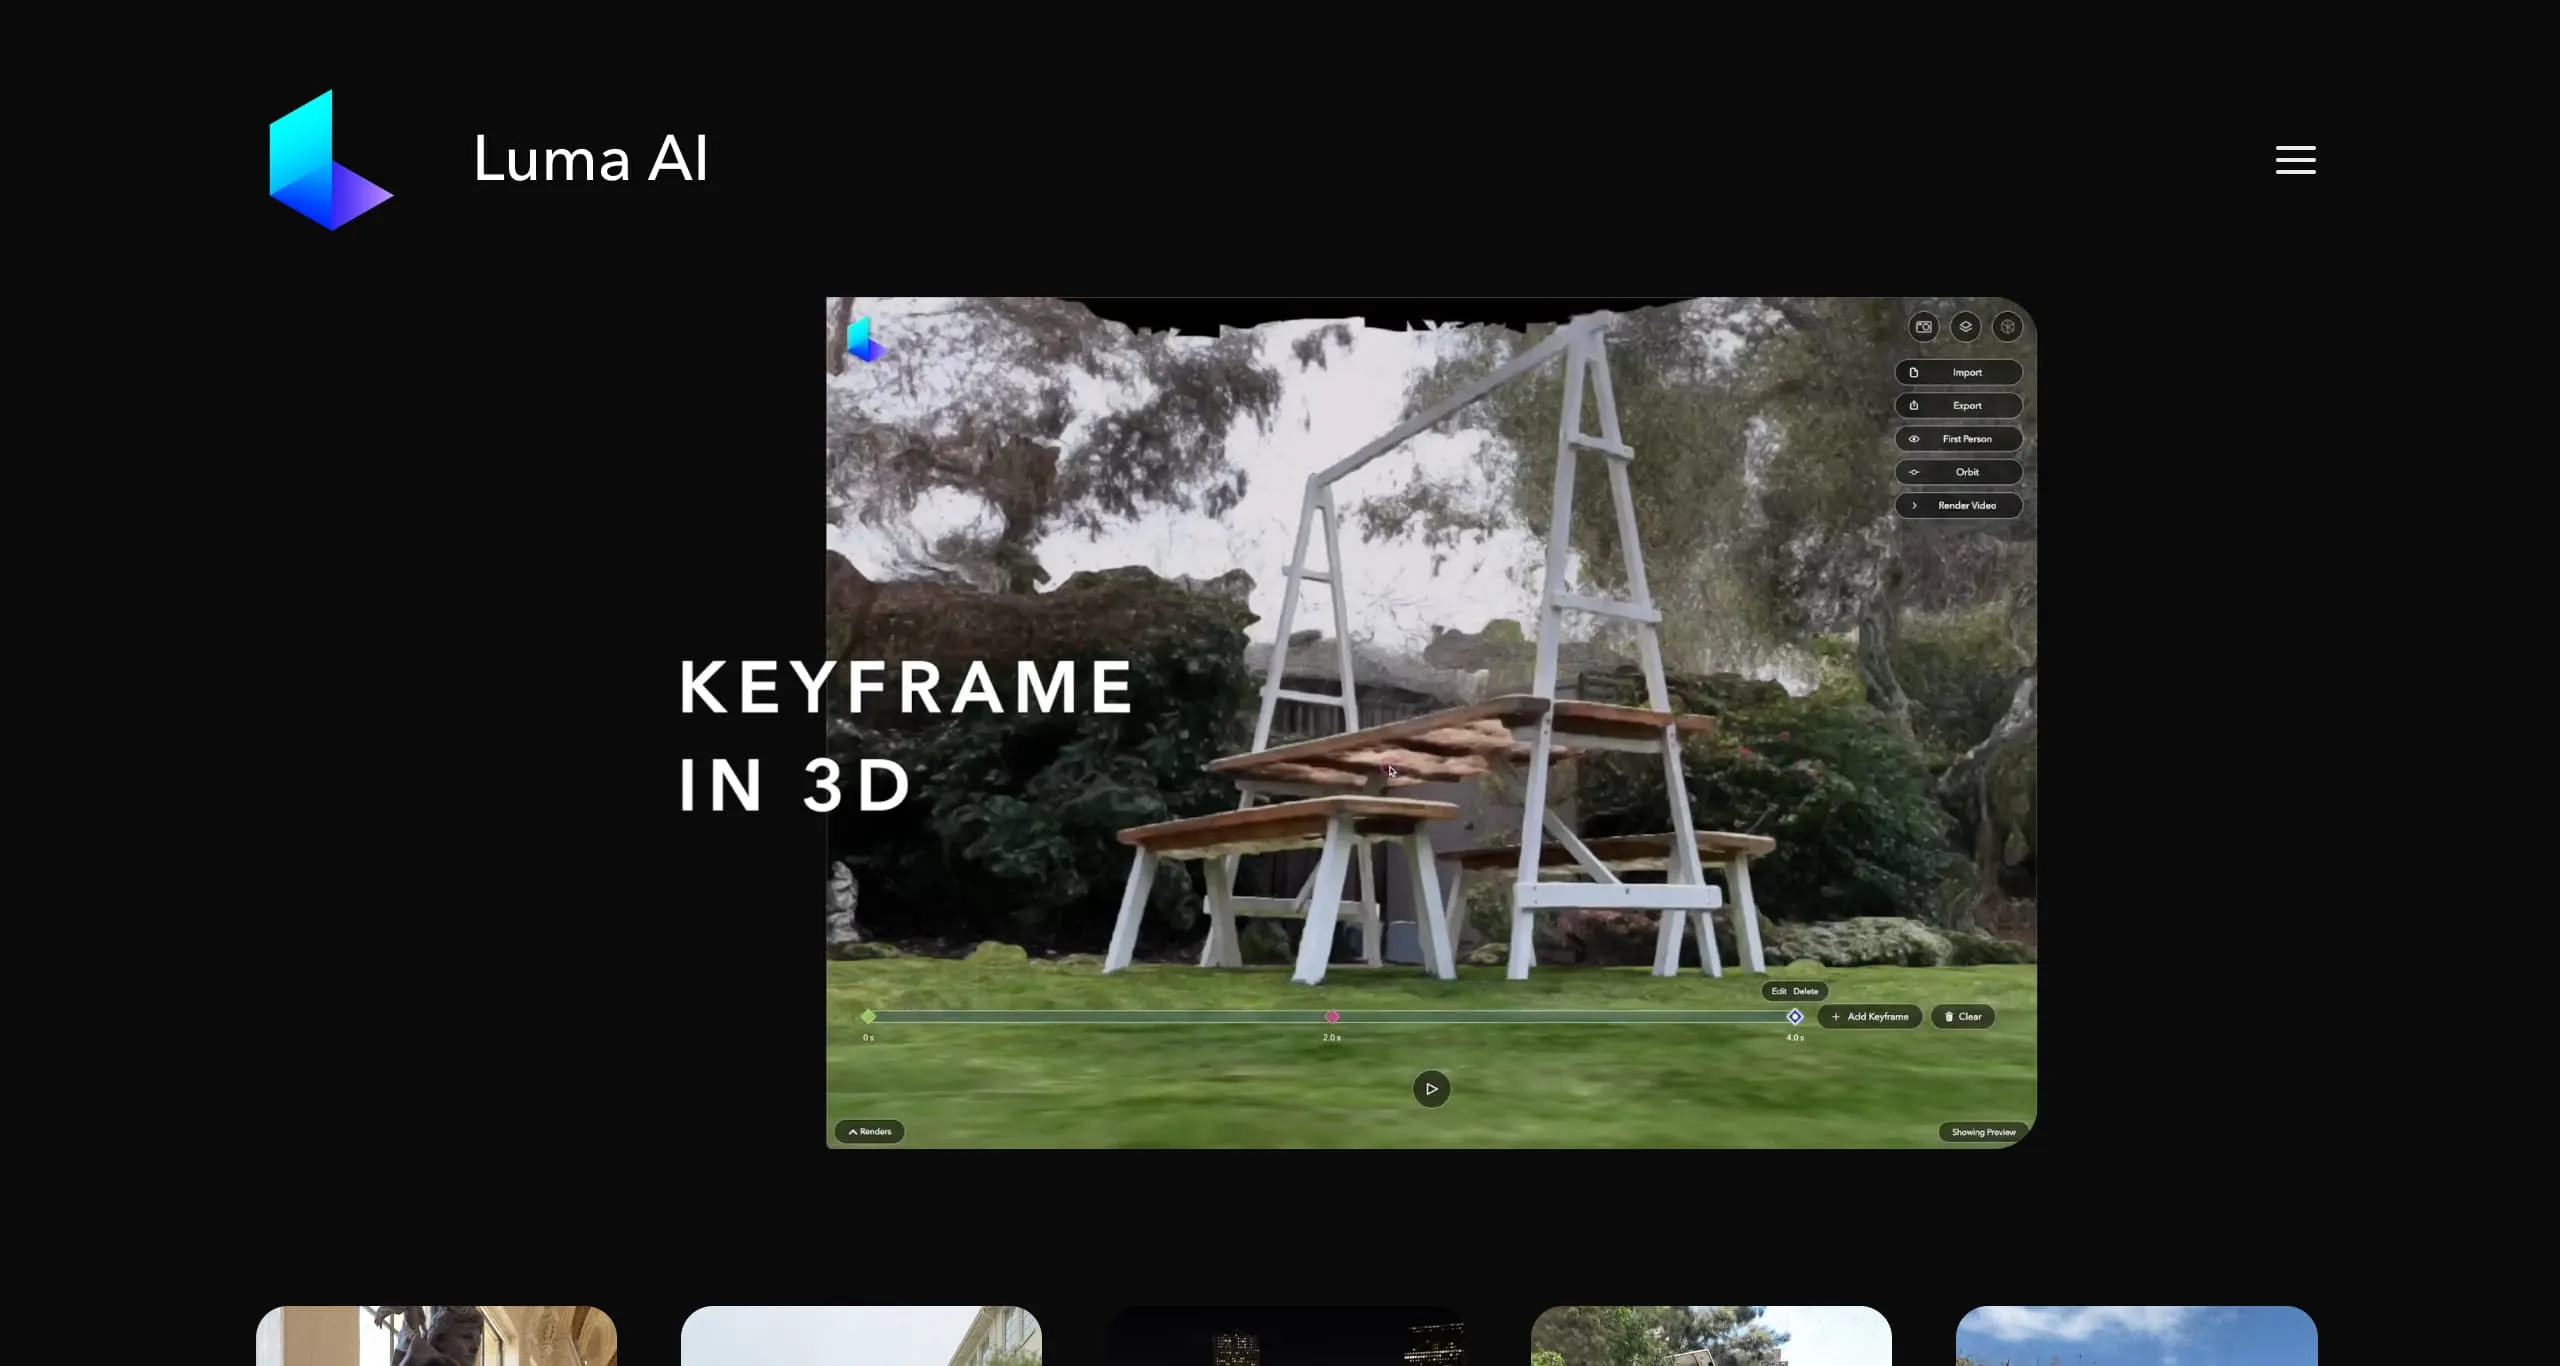Expand the Renders panel
Screen dimensions: 2560x1366
(x=869, y=1132)
